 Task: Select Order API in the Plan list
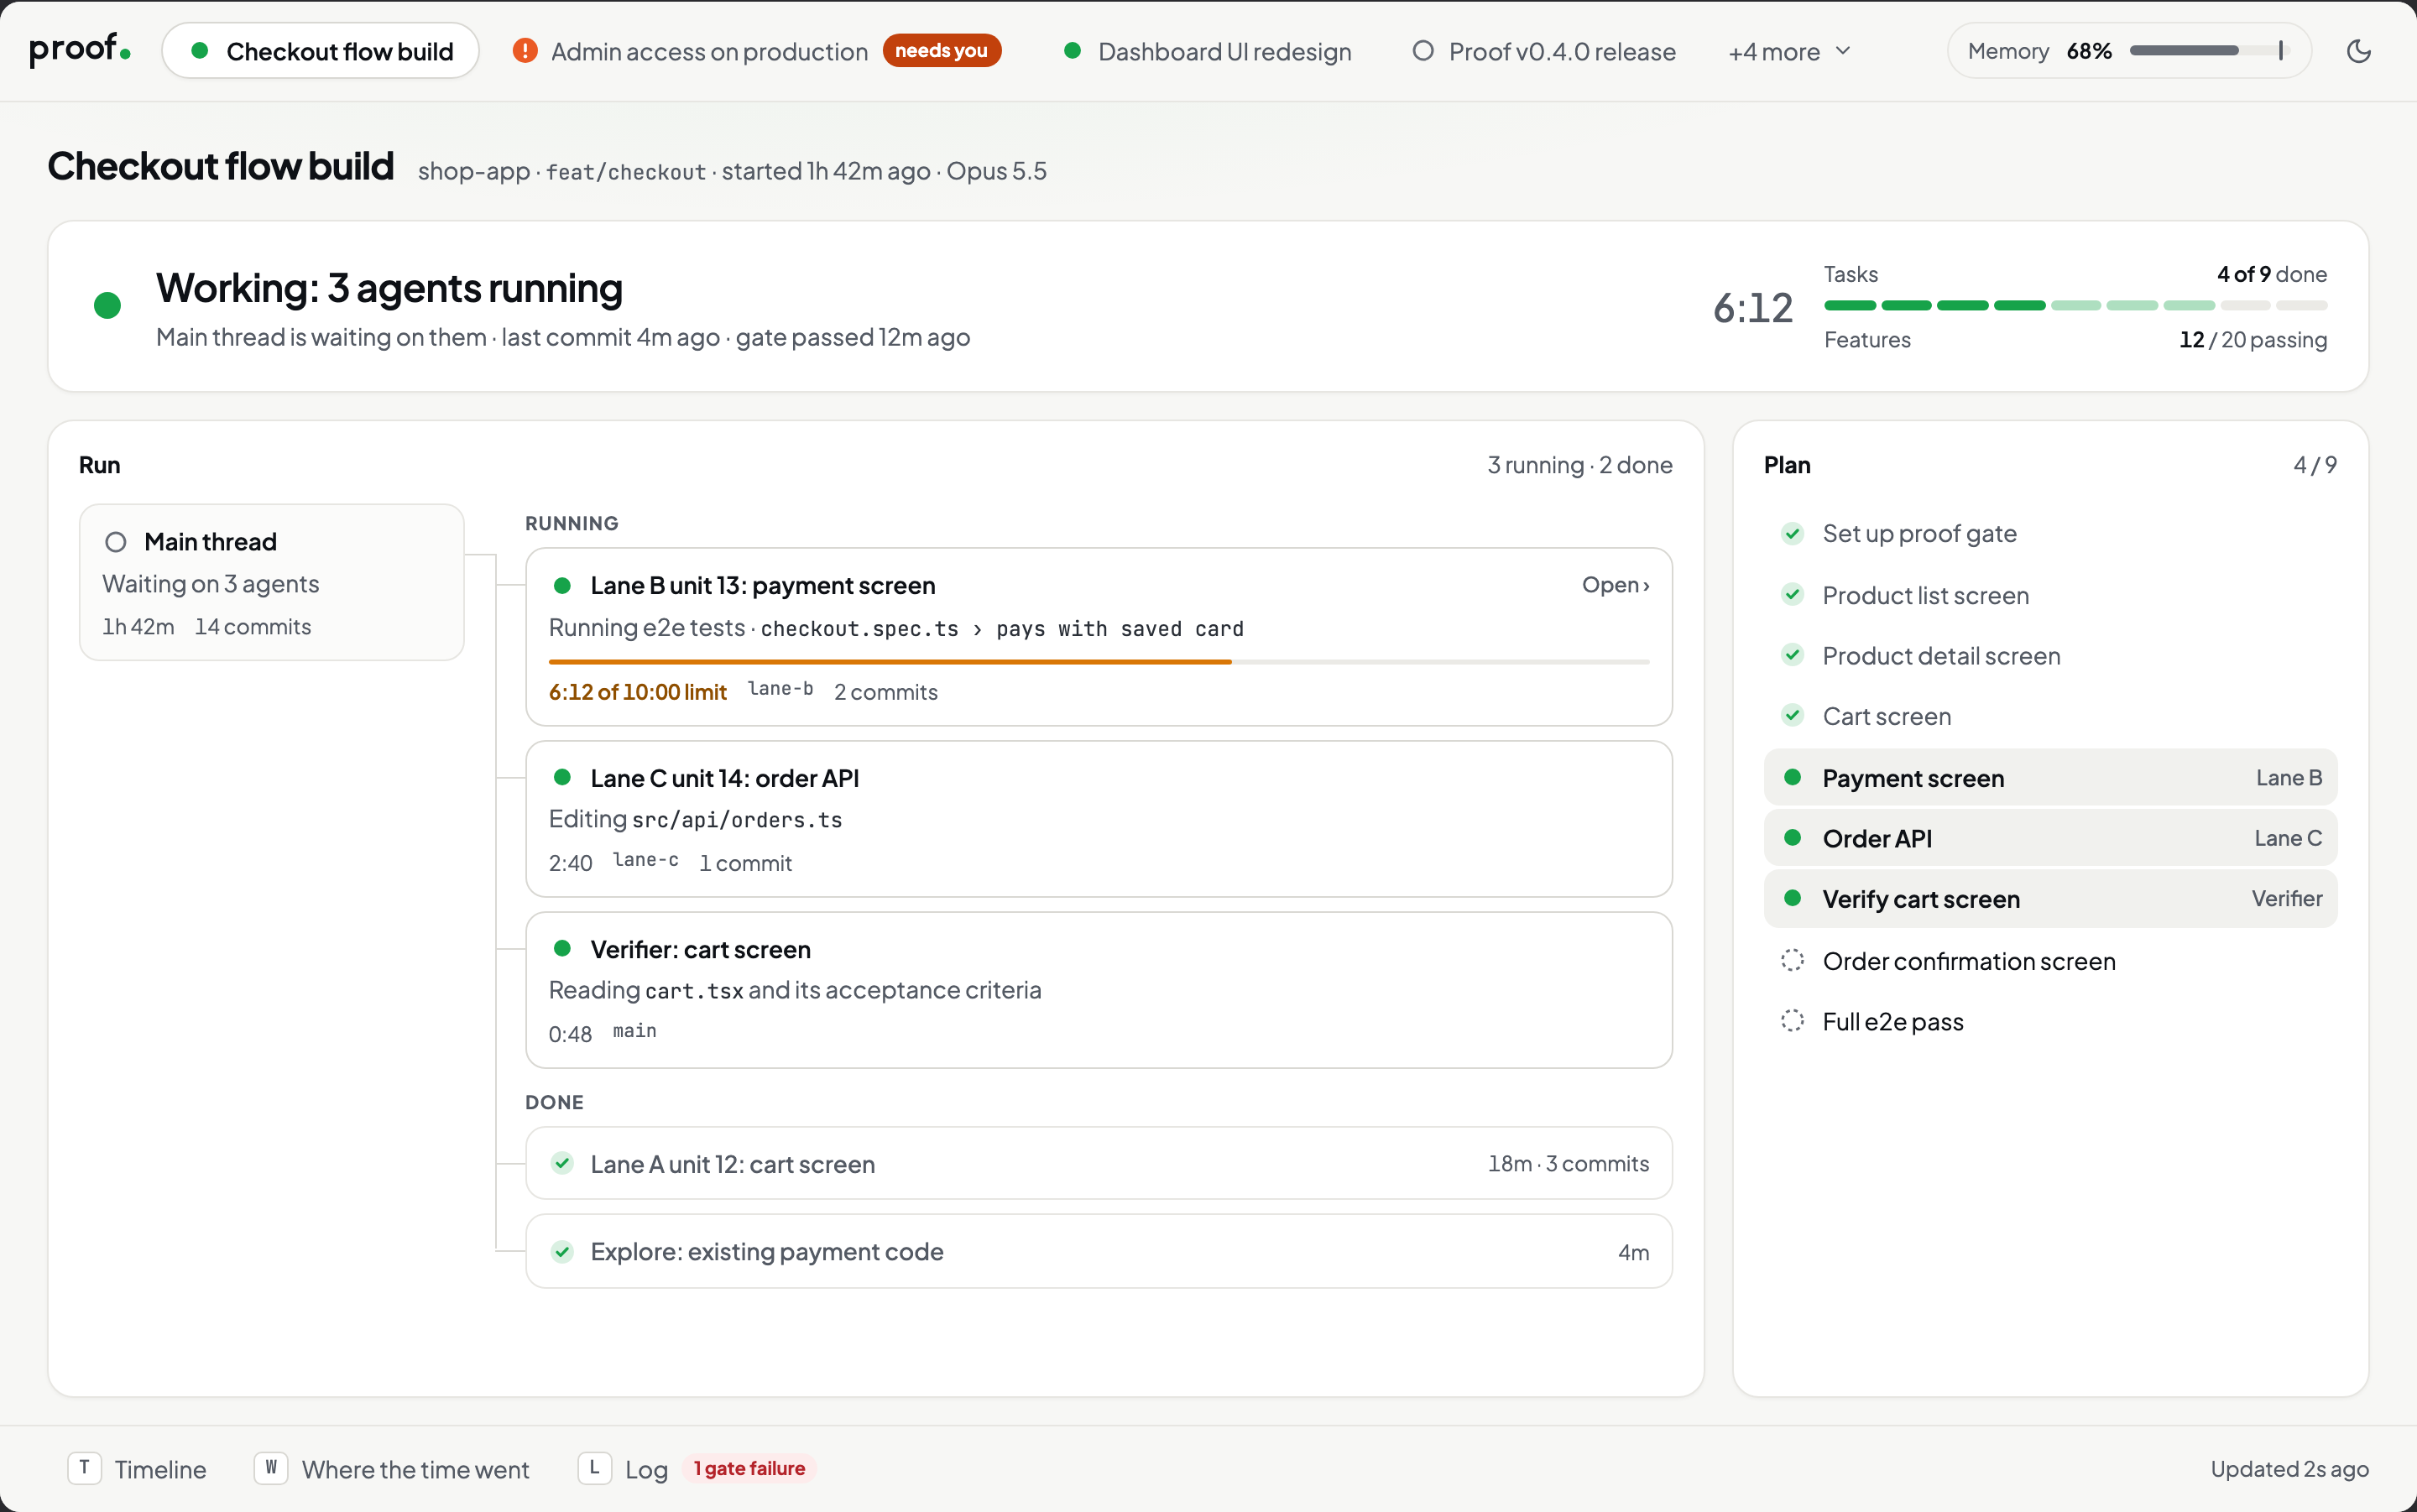click(2050, 838)
